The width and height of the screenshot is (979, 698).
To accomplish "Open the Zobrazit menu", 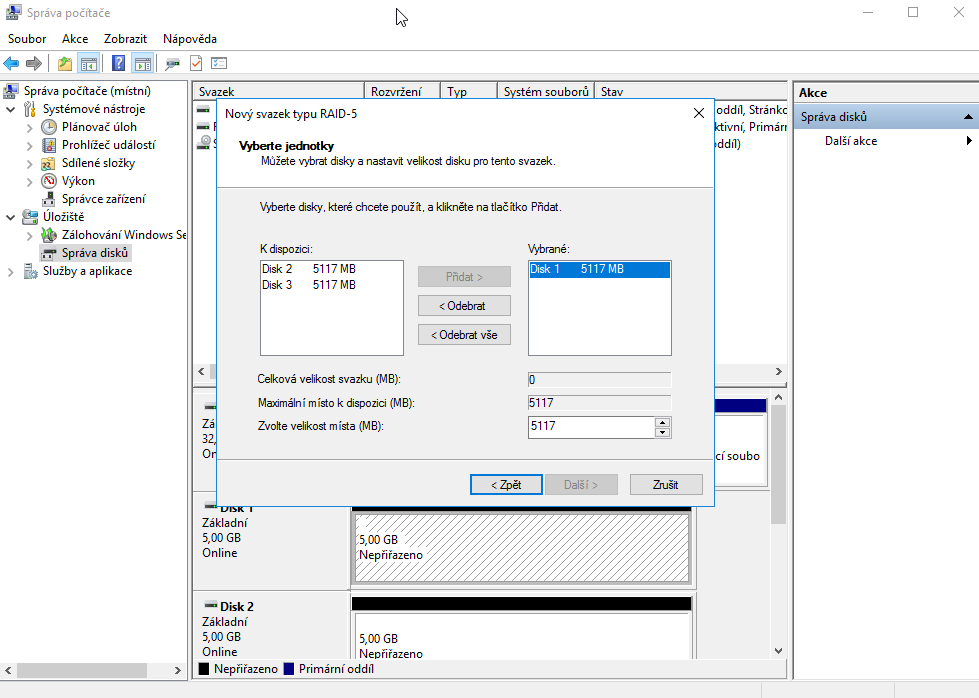I will click(125, 39).
